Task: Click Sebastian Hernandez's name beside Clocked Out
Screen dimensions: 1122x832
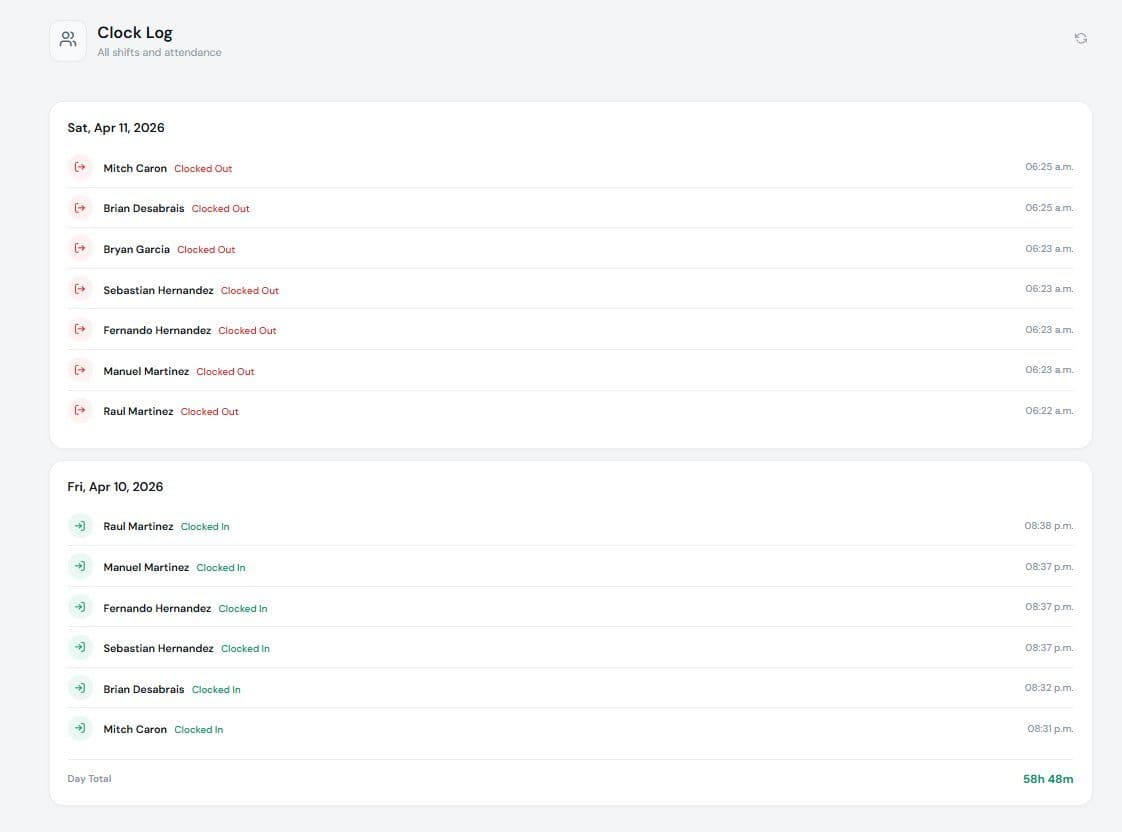Action: [158, 290]
